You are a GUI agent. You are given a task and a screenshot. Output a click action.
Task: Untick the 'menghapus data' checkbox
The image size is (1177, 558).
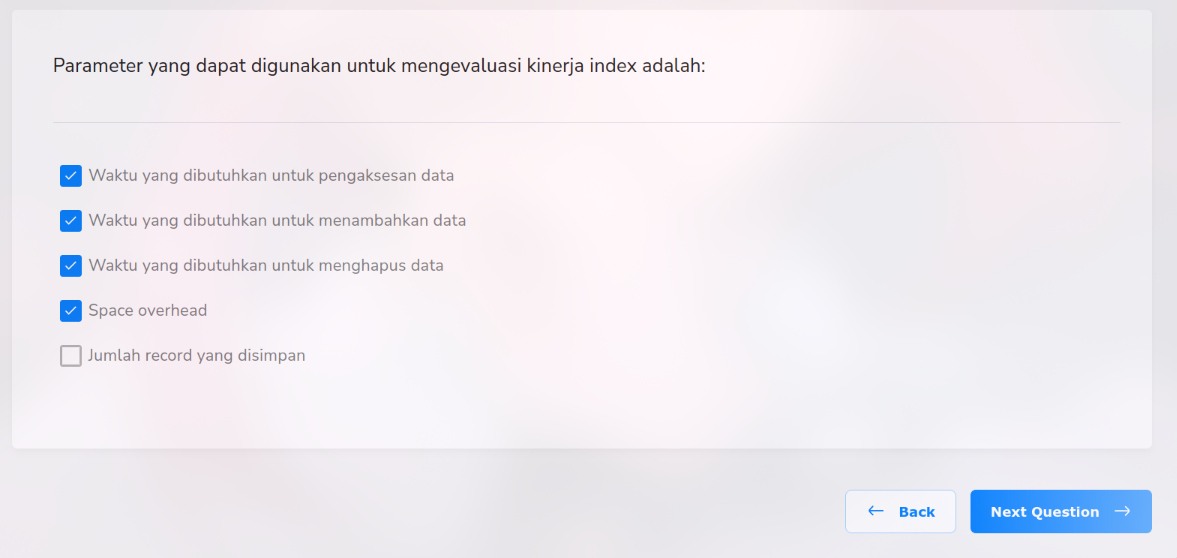[x=71, y=266]
